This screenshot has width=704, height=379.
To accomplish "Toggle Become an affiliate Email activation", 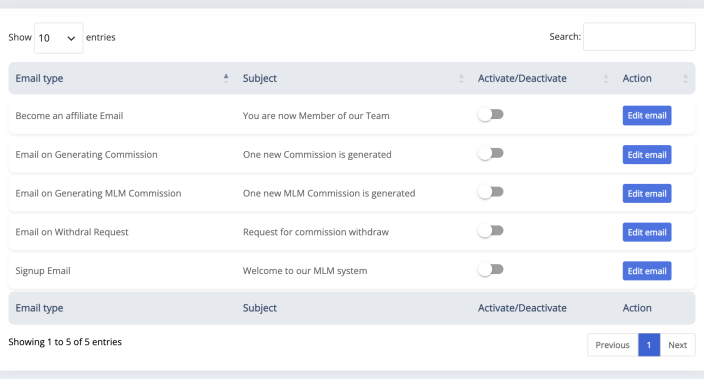I will pos(491,115).
